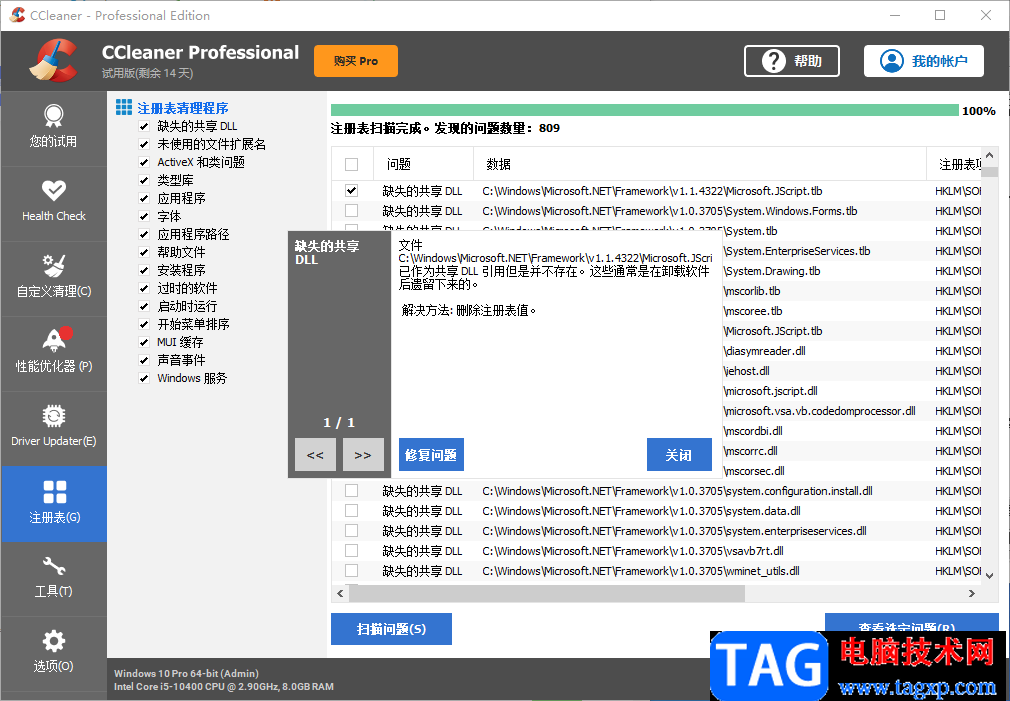This screenshot has width=1010, height=701.
Task: Uncheck the MUI 缓存 option
Action: coord(142,341)
